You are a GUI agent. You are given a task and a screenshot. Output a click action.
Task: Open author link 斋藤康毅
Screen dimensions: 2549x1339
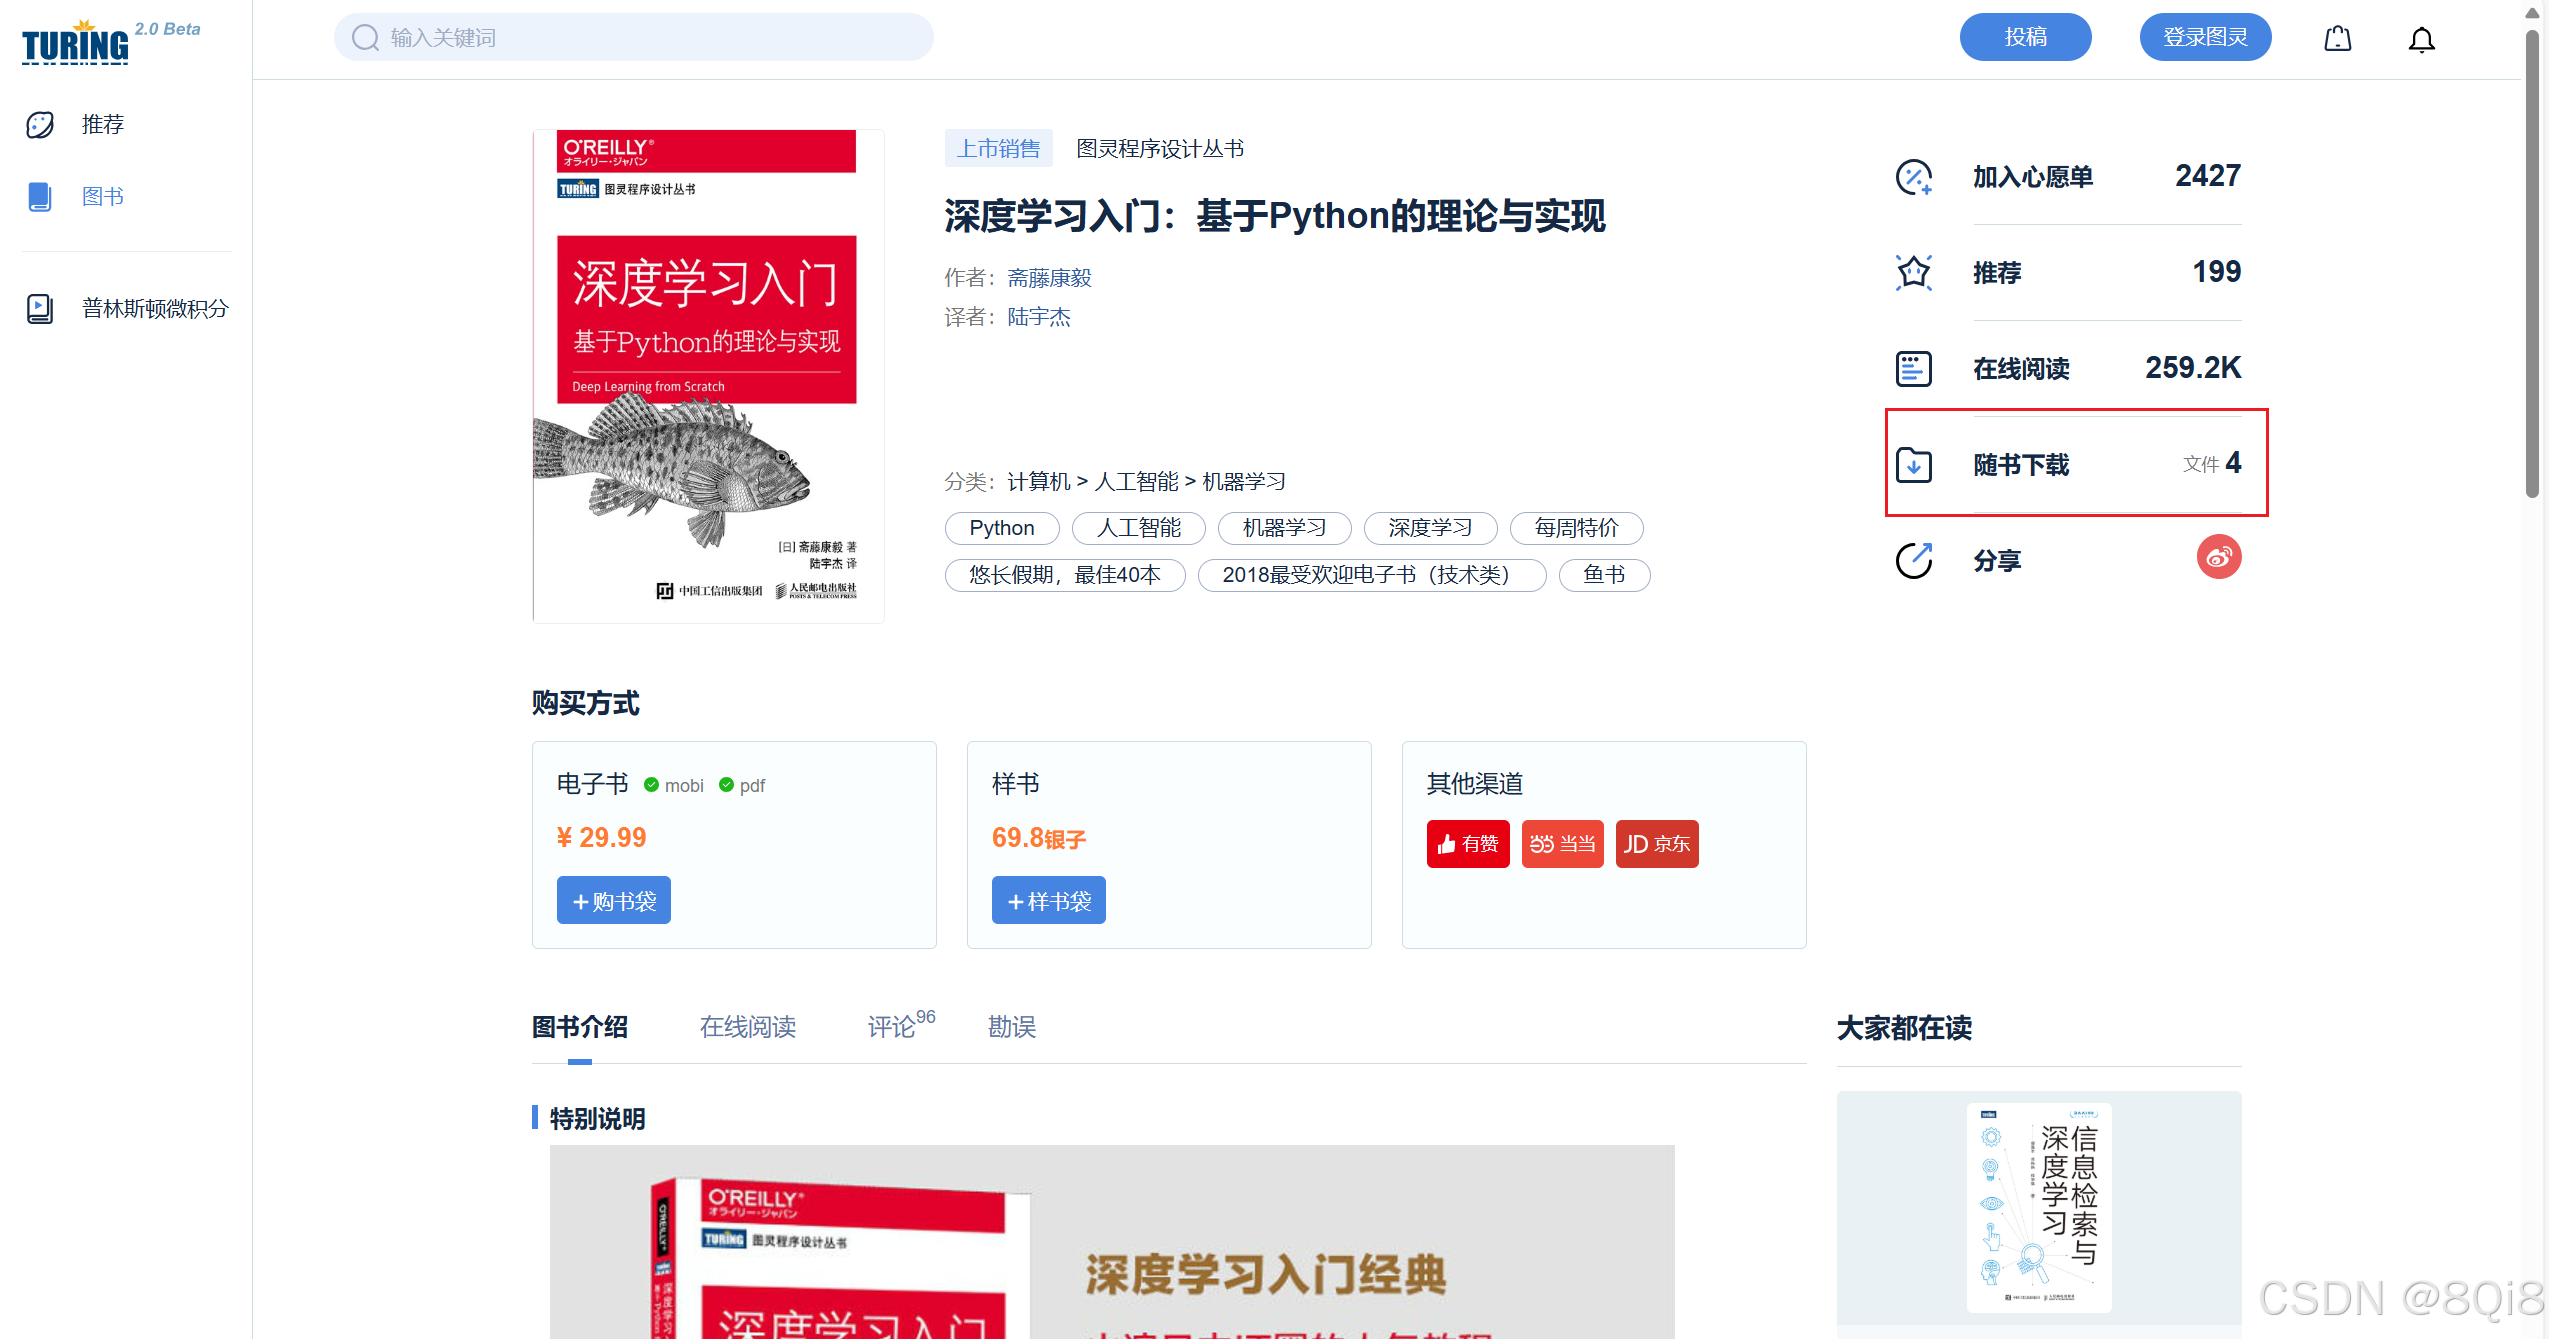tap(1049, 278)
